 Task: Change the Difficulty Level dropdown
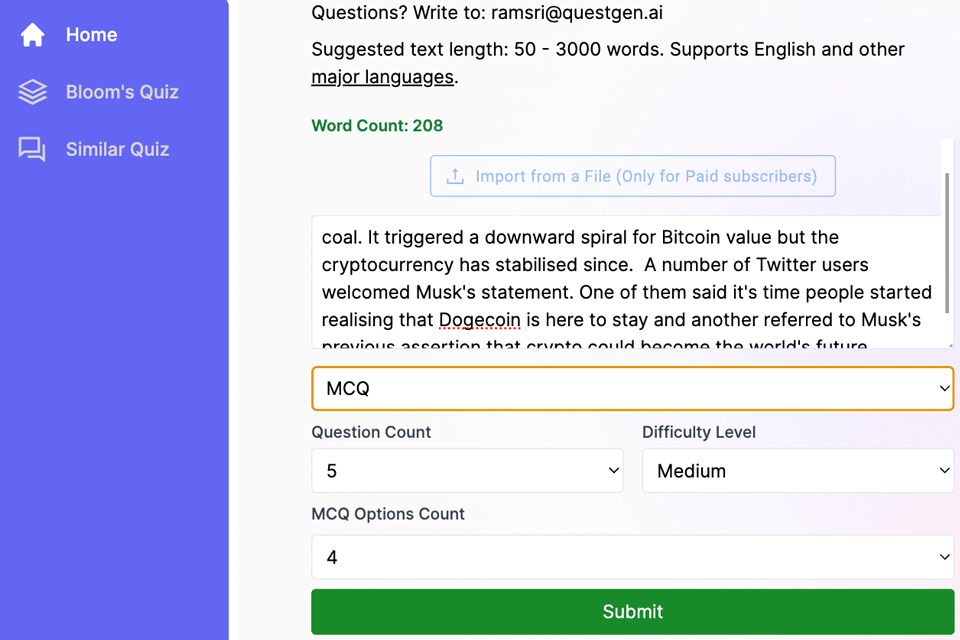click(x=797, y=471)
